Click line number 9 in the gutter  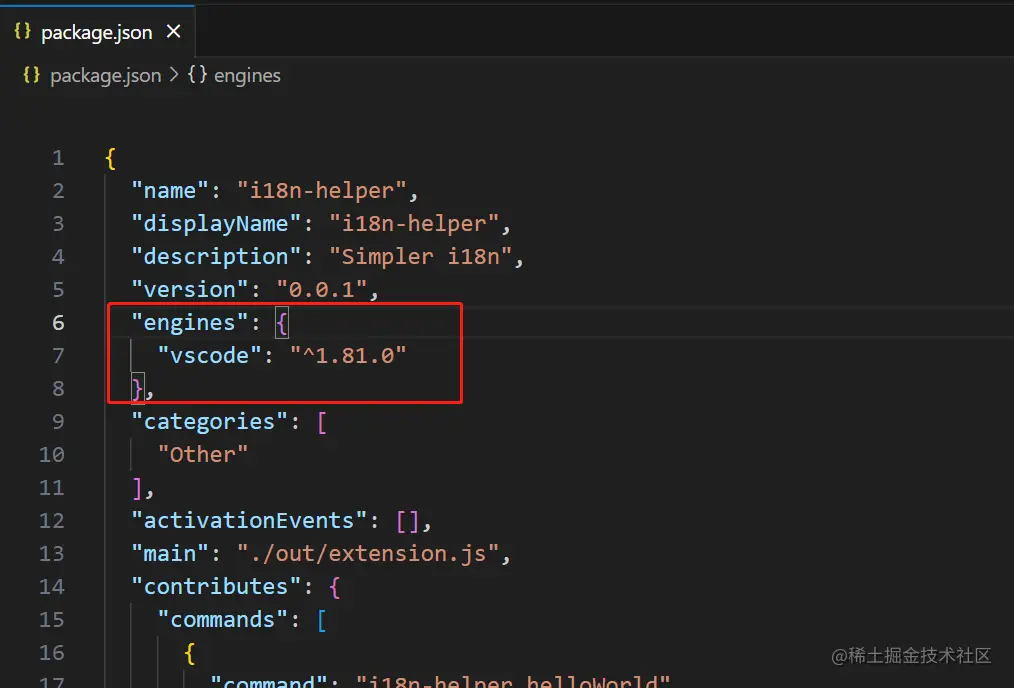58,422
